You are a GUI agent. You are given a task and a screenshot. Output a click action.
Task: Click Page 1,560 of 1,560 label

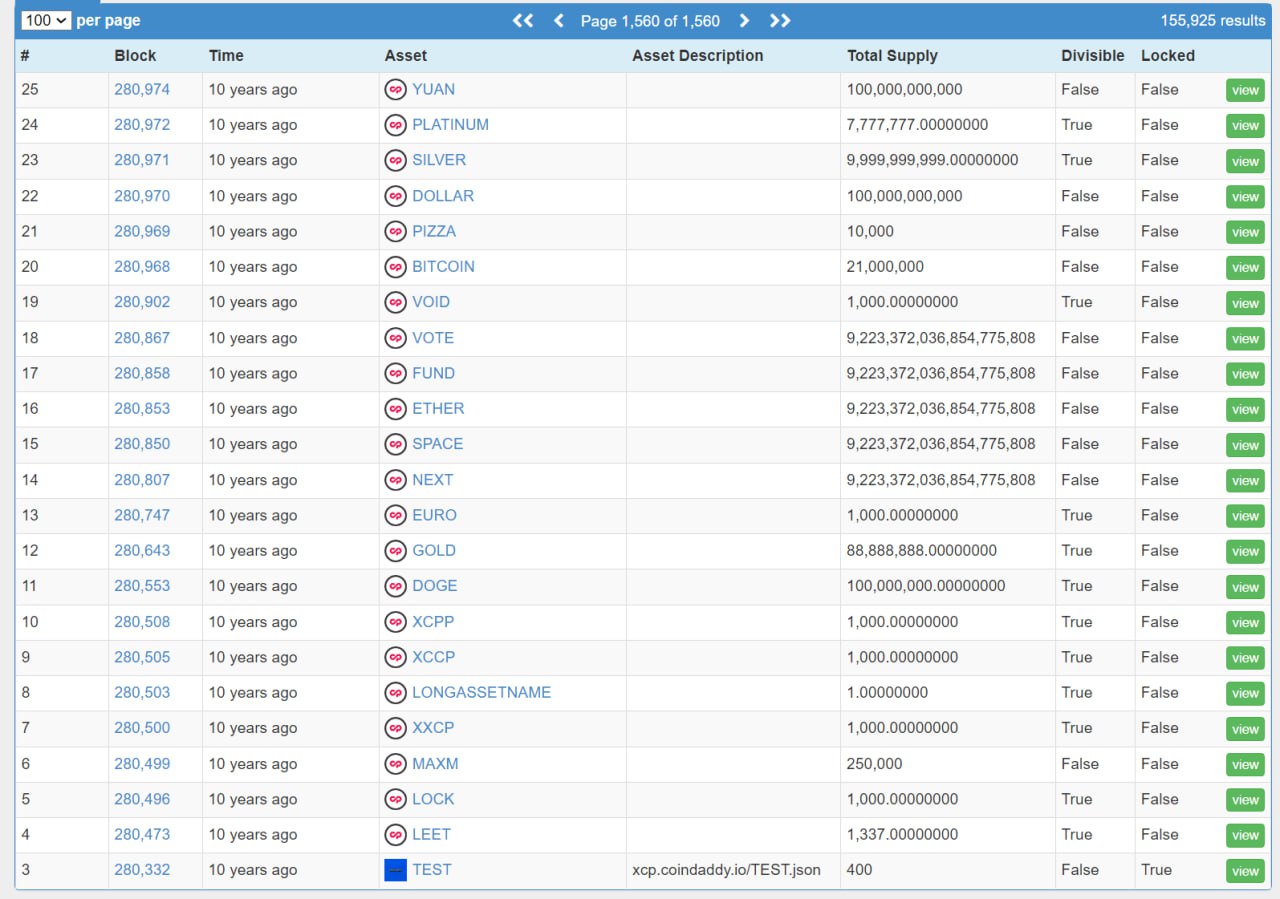650,20
